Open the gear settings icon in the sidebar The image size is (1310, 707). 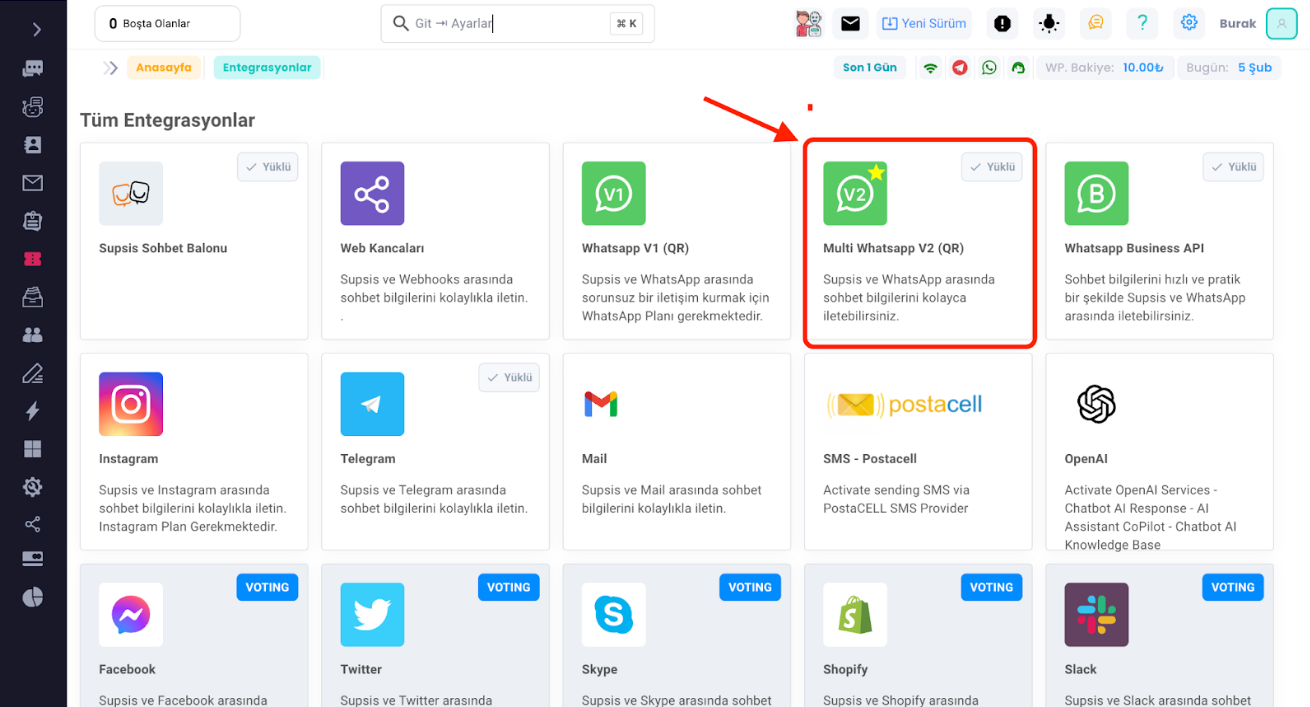click(33, 487)
